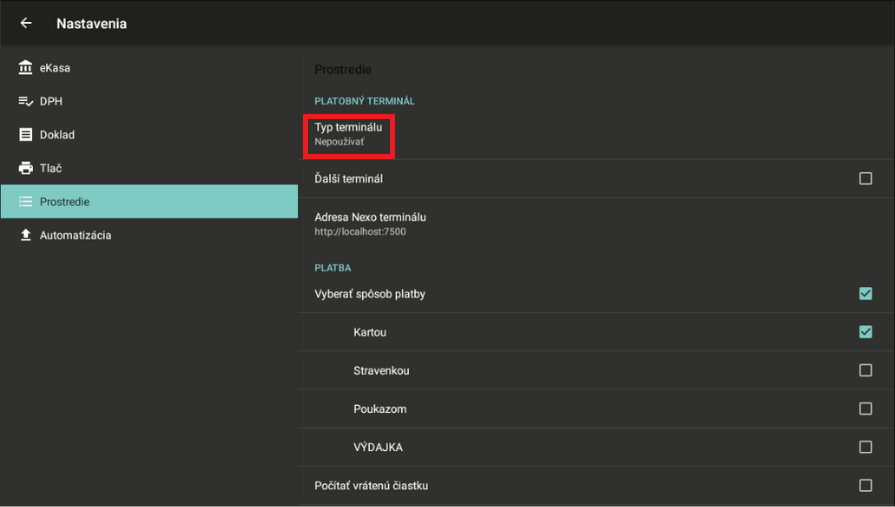Uncheck the Vyberať spôsob platby checkbox
The height and width of the screenshot is (507, 895).
point(865,294)
